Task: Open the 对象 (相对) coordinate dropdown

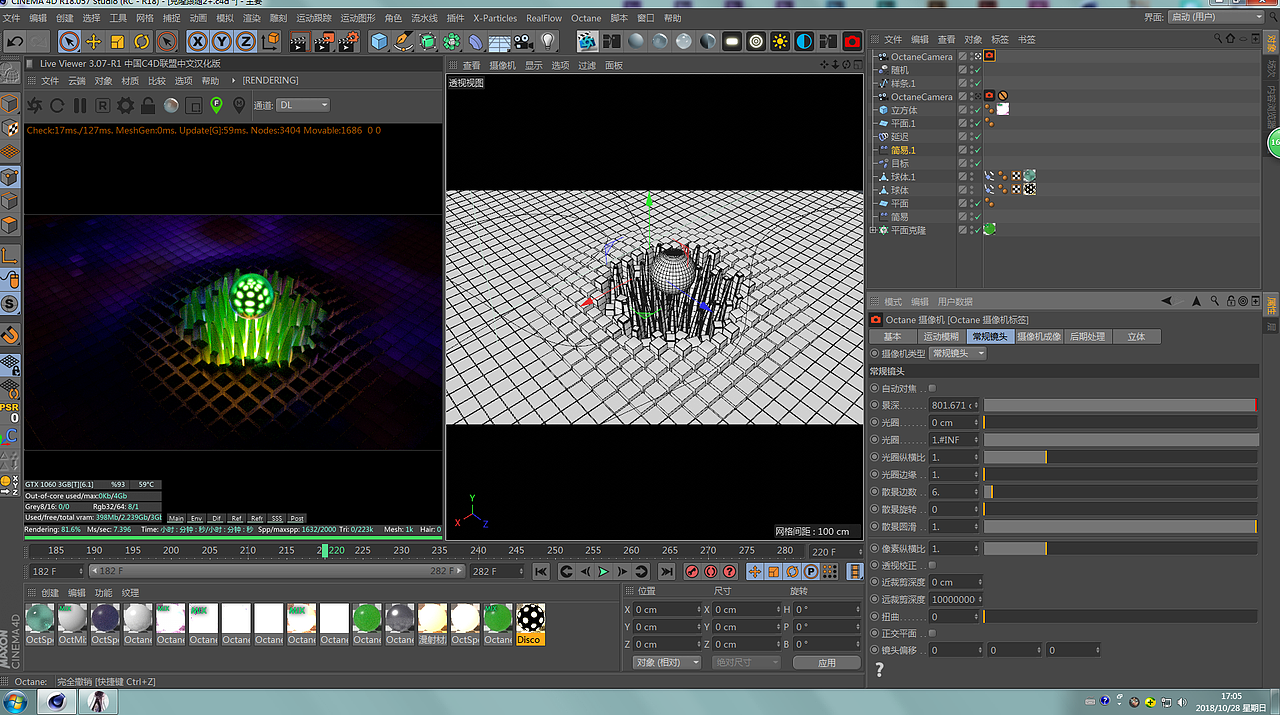Action: (x=667, y=662)
